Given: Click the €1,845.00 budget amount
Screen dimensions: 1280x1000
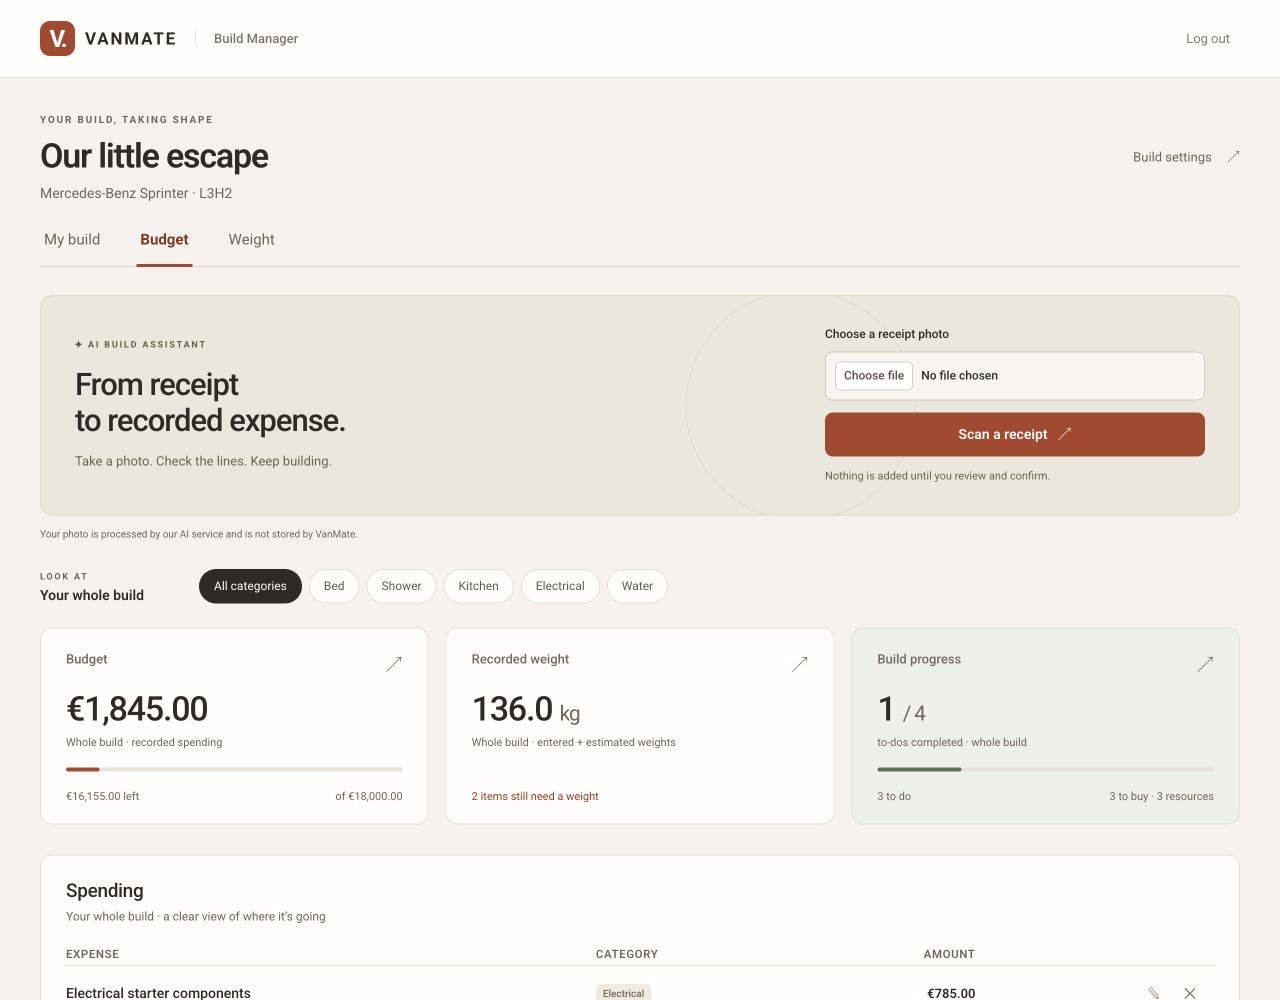Looking at the screenshot, I should (137, 709).
